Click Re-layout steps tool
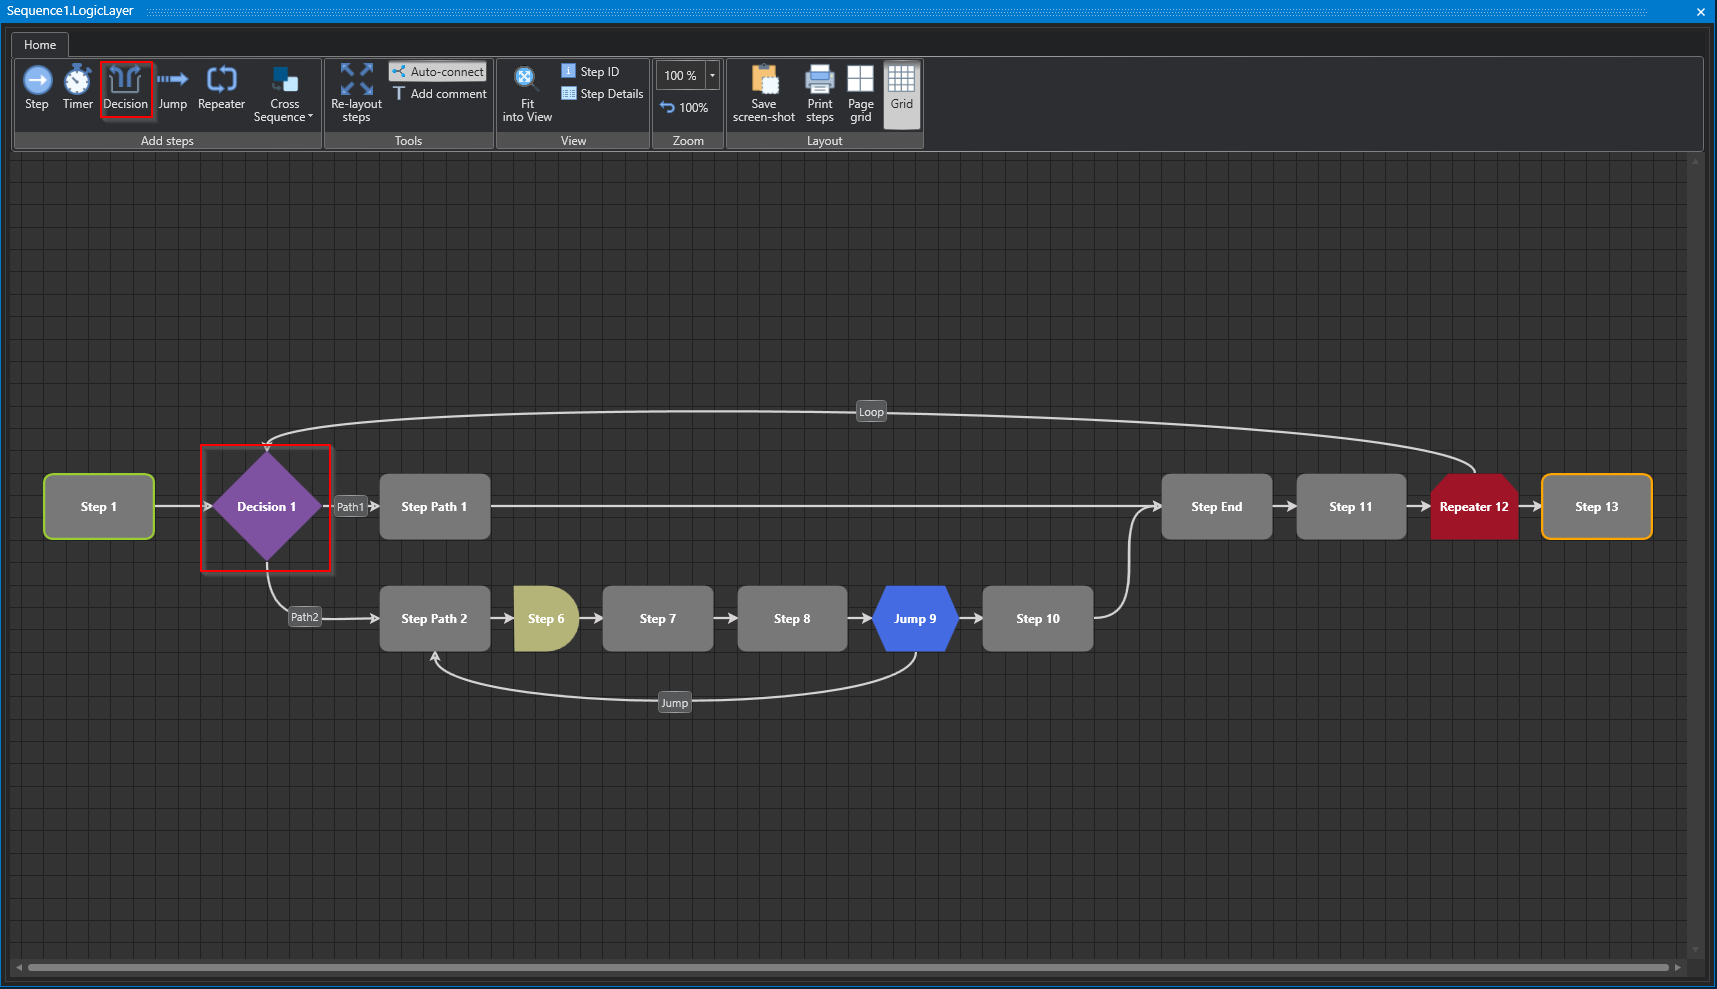Image resolution: width=1717 pixels, height=989 pixels. 356,94
